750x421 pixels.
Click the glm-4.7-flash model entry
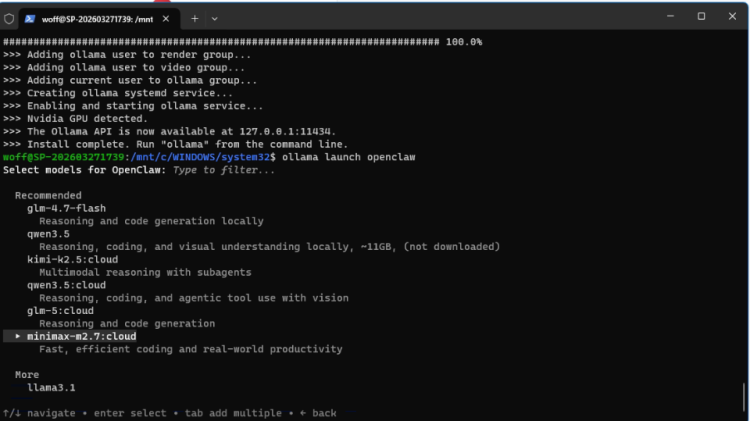66,209
